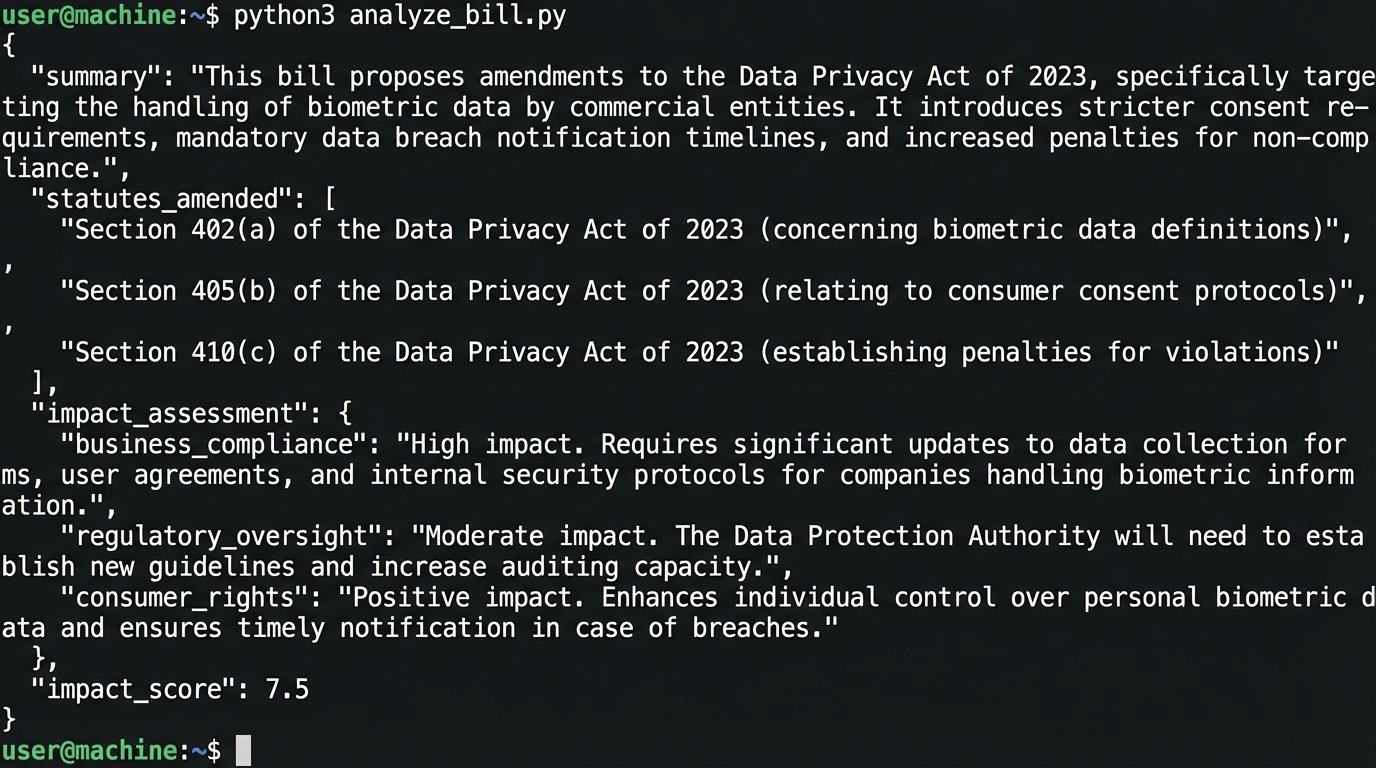Click the top "user@machine" prompt text
The width and height of the screenshot is (1376, 768).
(x=89, y=17)
